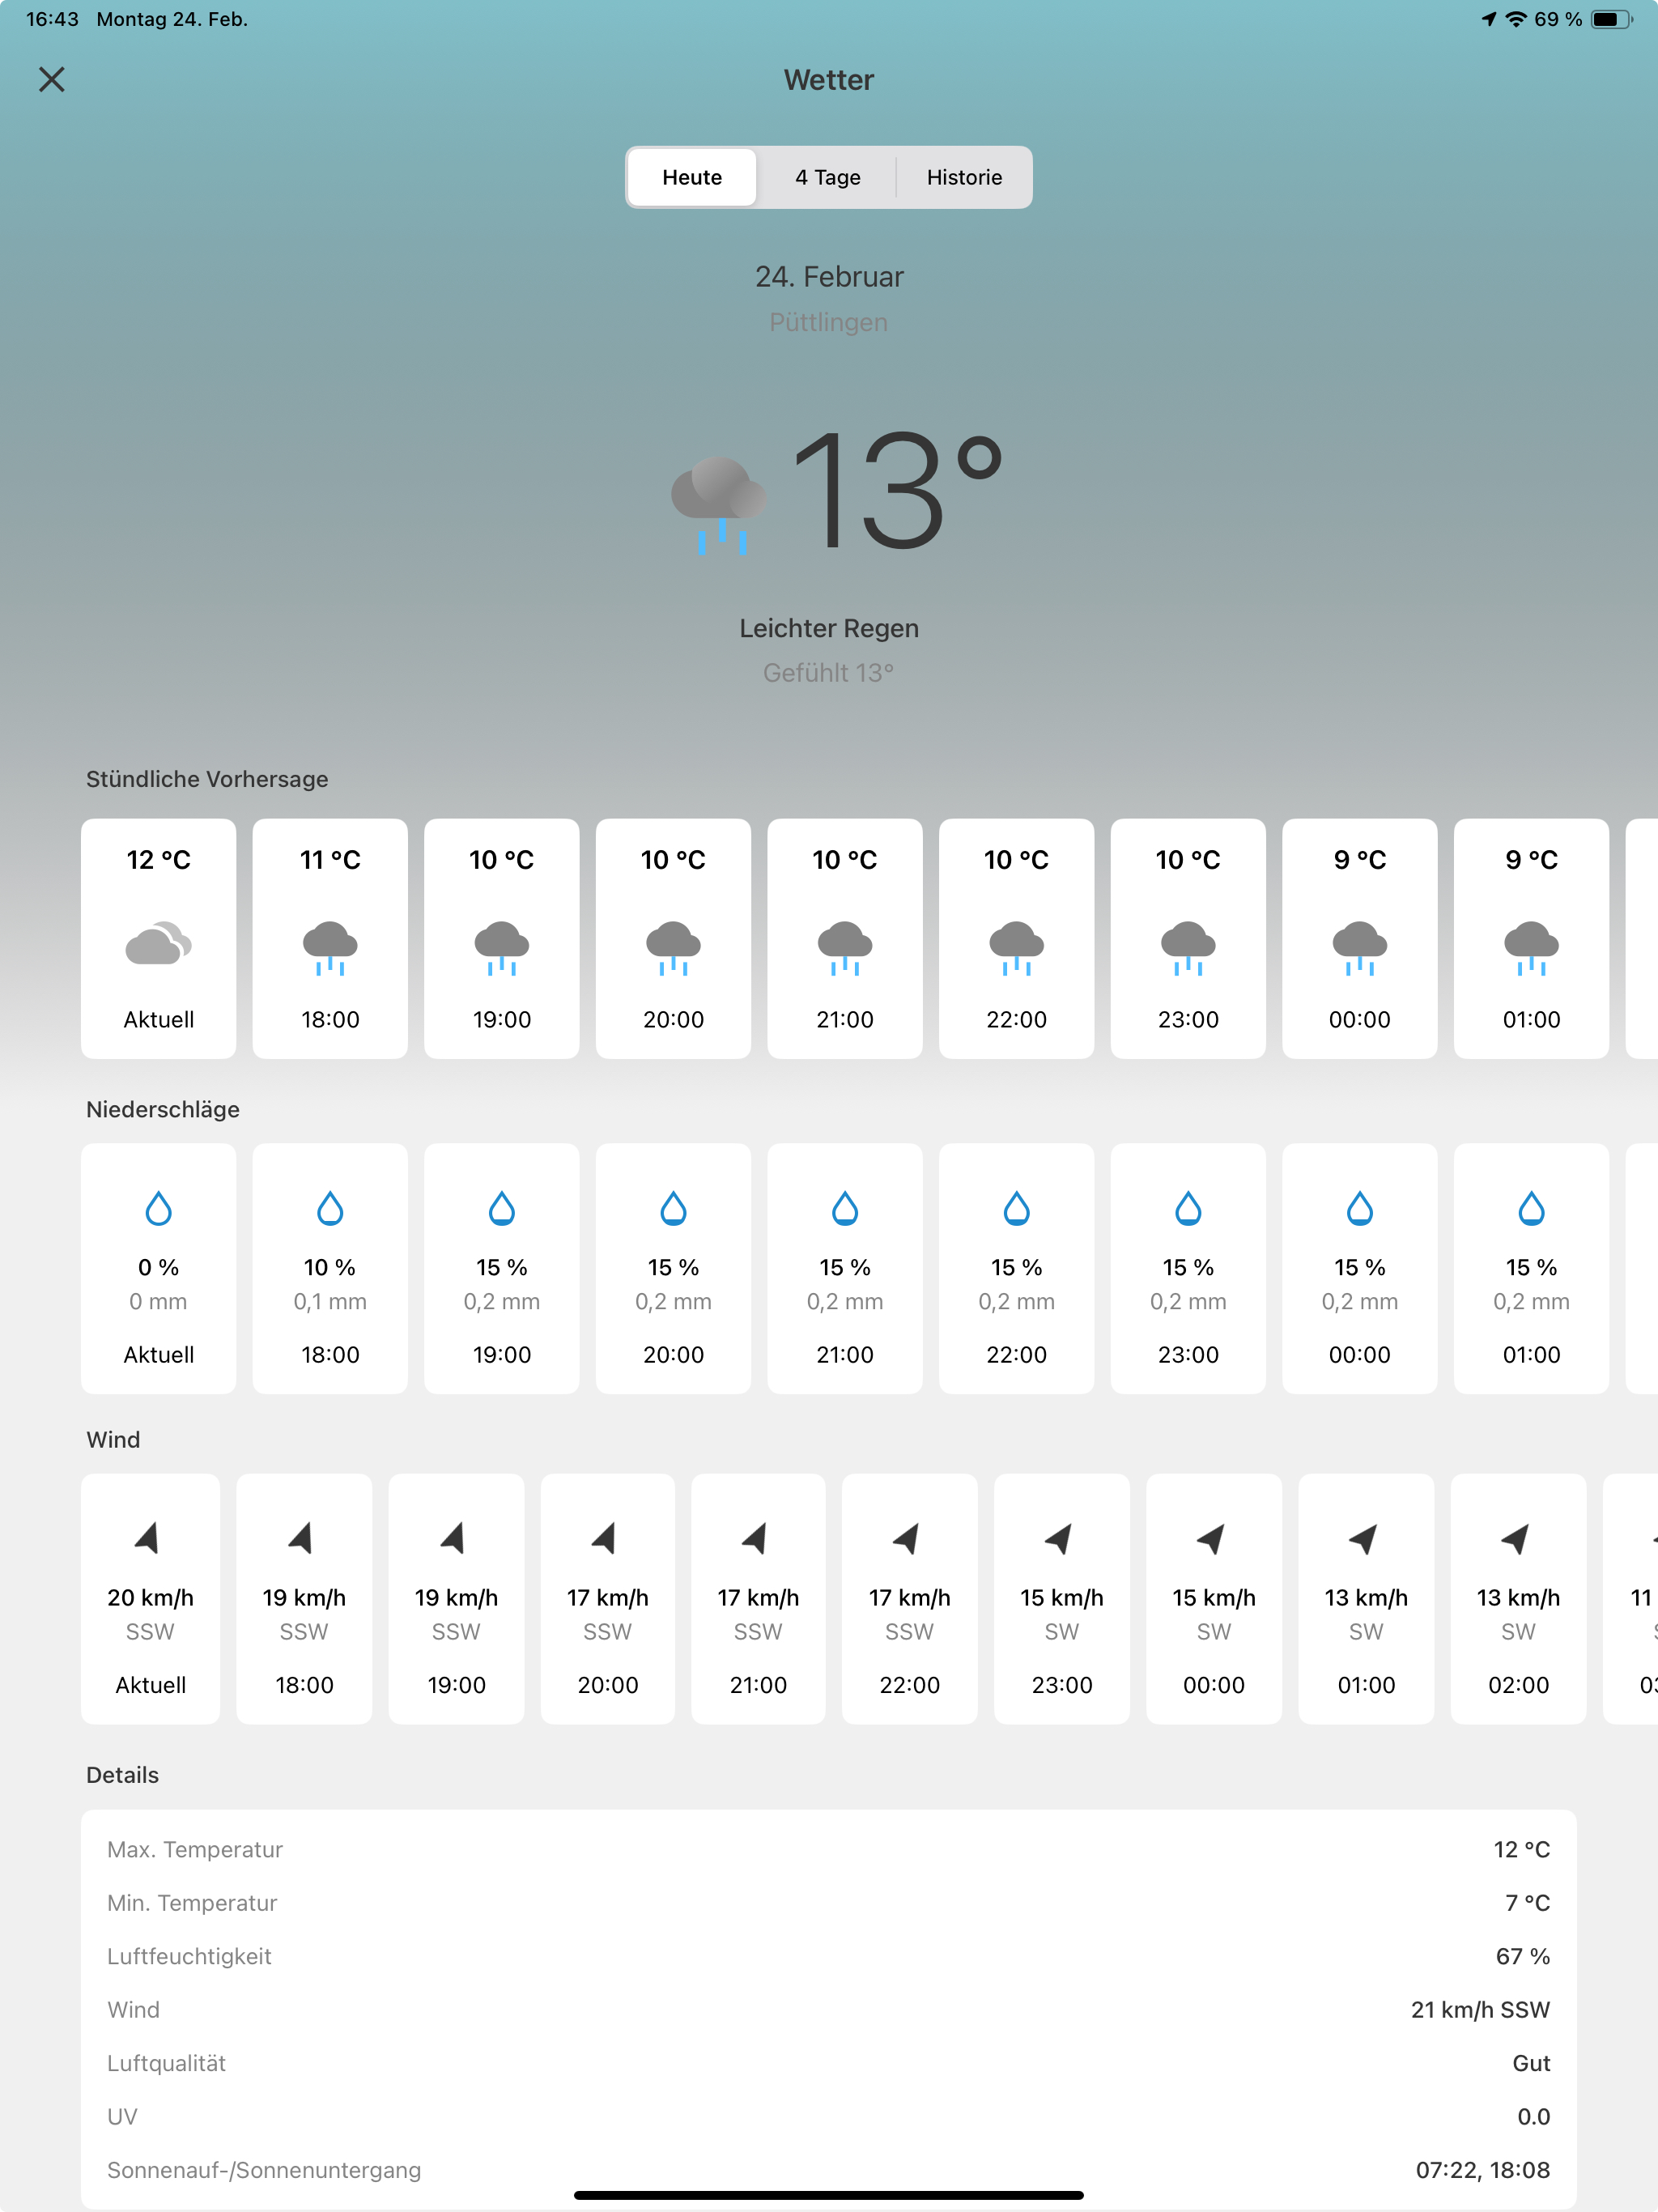Tap the rain icon for 21:00 forecast
Screen dimensions: 1658x2212
(845, 948)
